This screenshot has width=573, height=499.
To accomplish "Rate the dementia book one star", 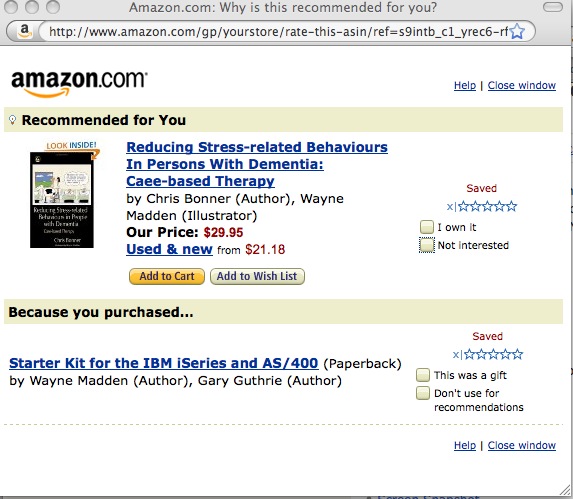I will (x=463, y=206).
